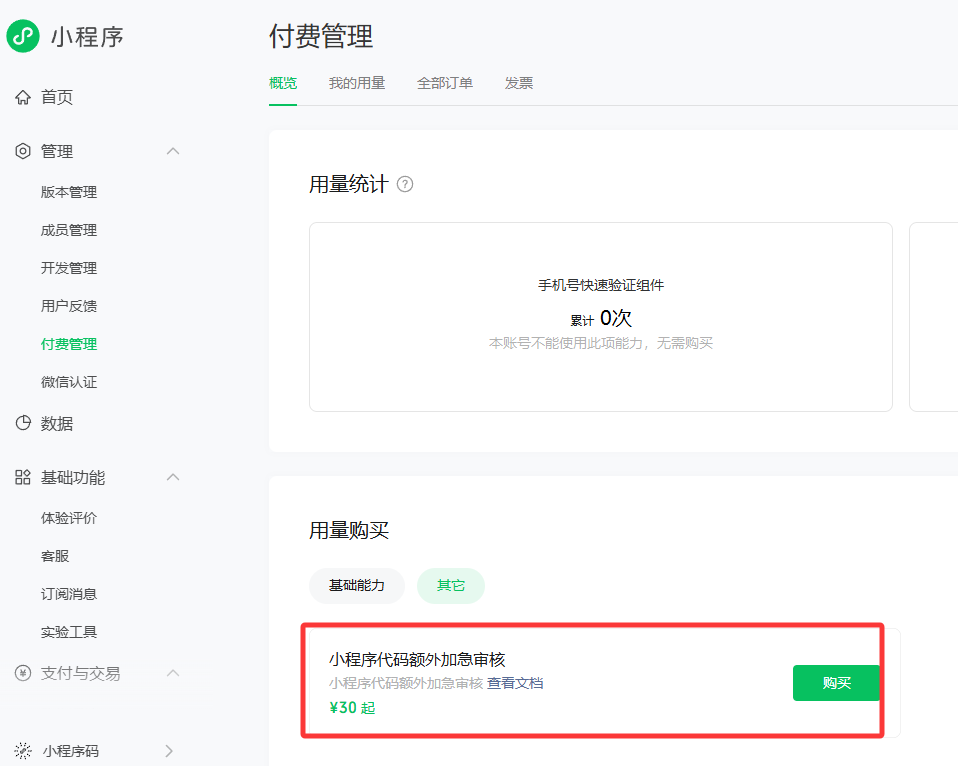Click the Mini Program code icon beside 小程序码

[x=23, y=751]
